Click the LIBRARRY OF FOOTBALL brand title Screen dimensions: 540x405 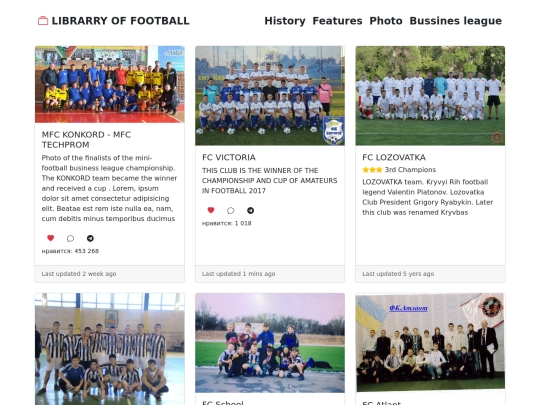[x=121, y=21]
